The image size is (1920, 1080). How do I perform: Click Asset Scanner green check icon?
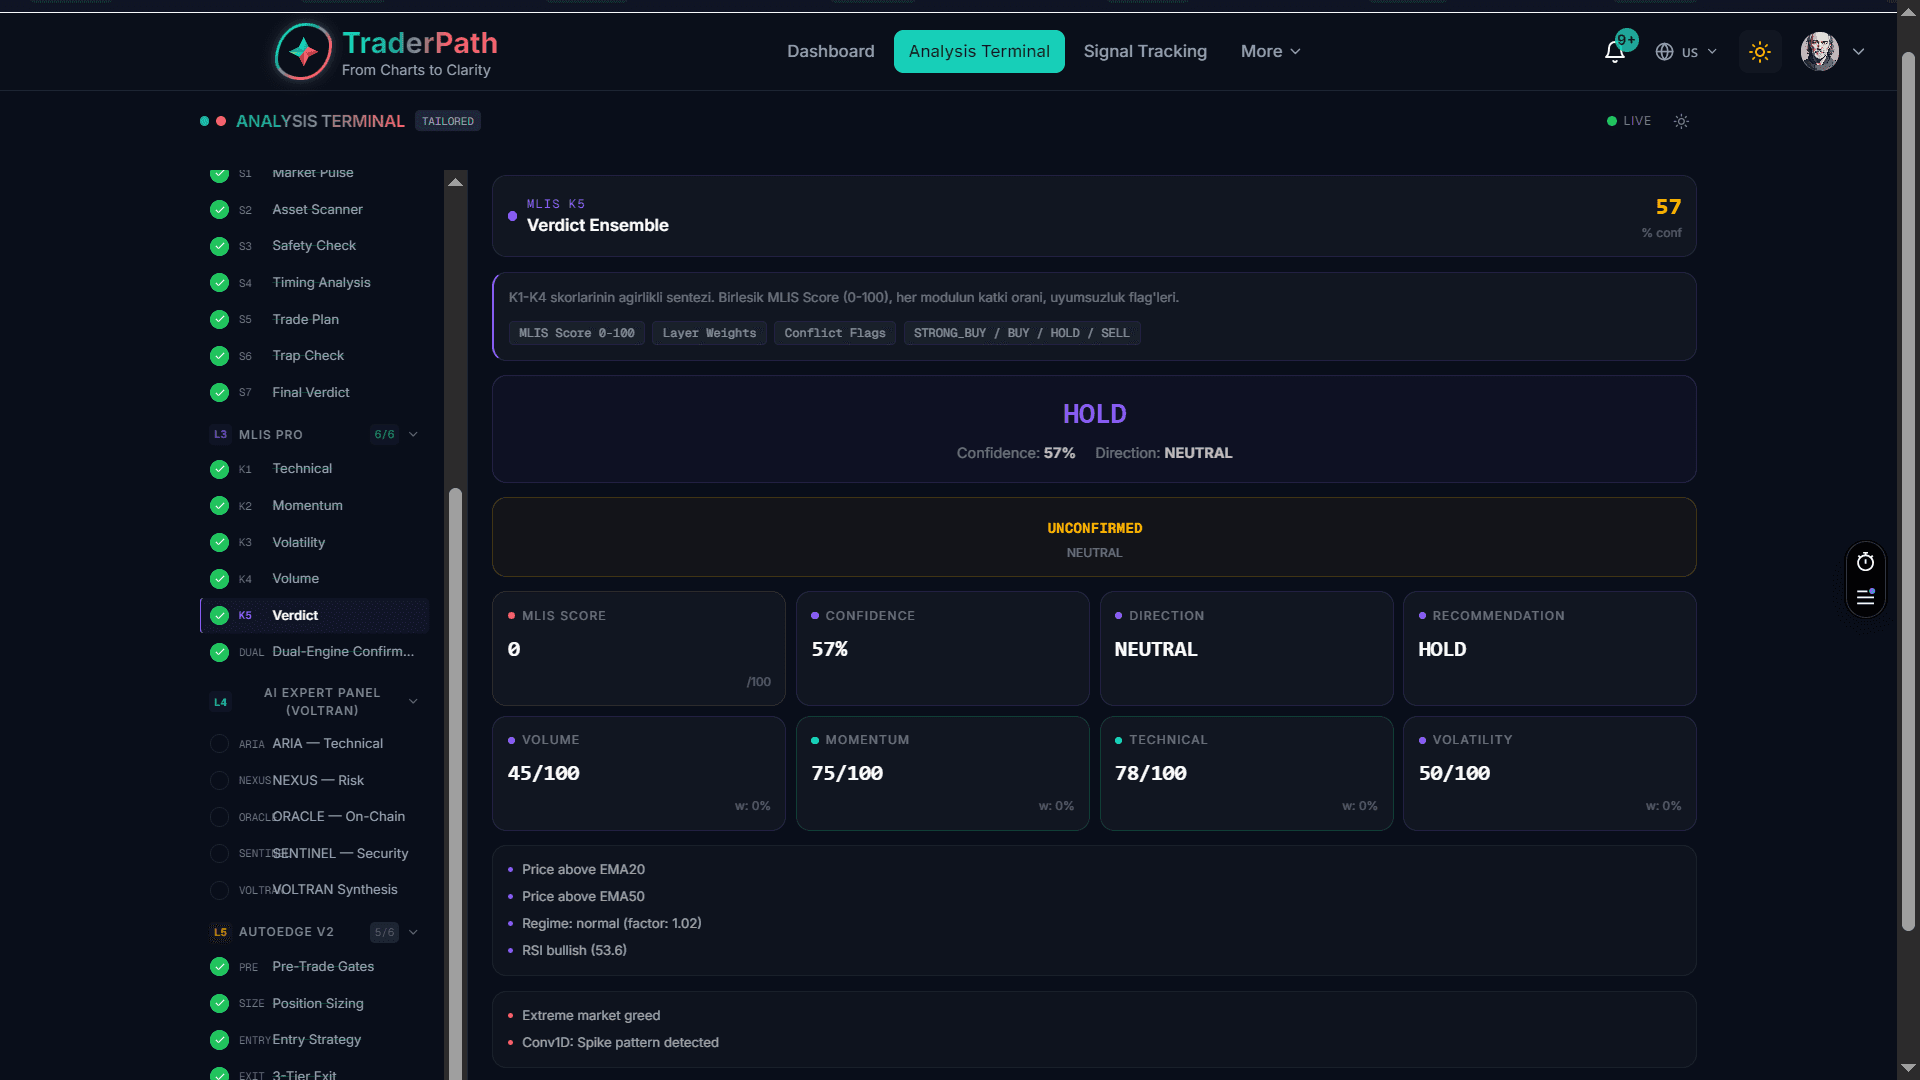(219, 210)
